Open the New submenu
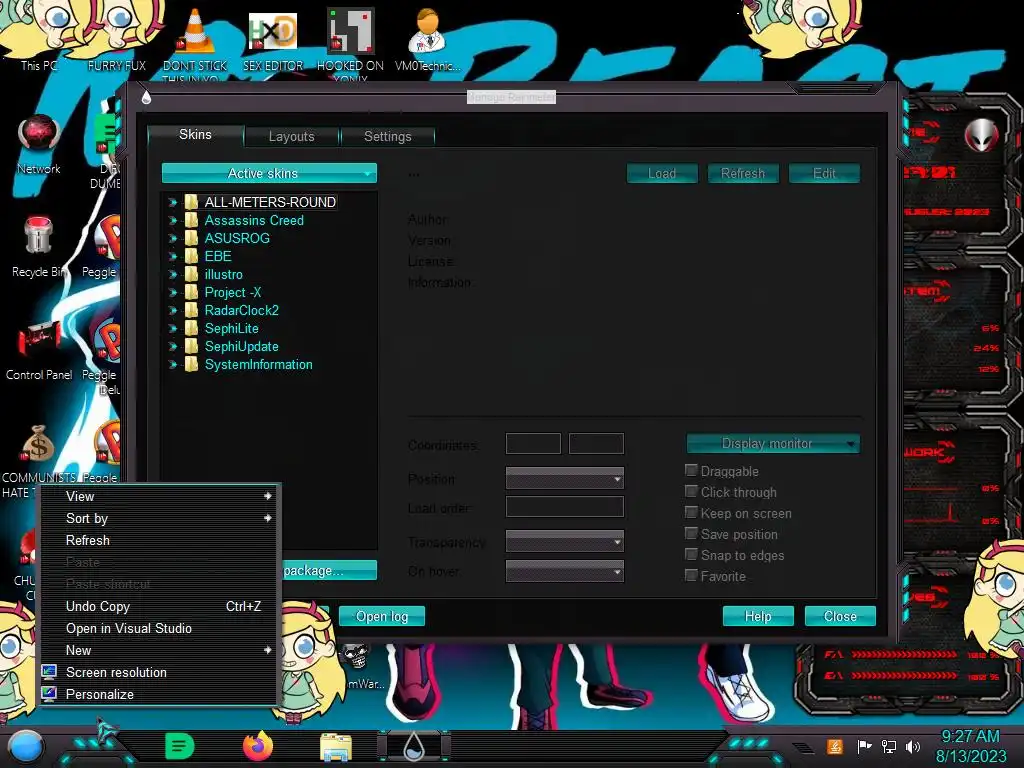This screenshot has width=1024, height=768. pos(159,650)
